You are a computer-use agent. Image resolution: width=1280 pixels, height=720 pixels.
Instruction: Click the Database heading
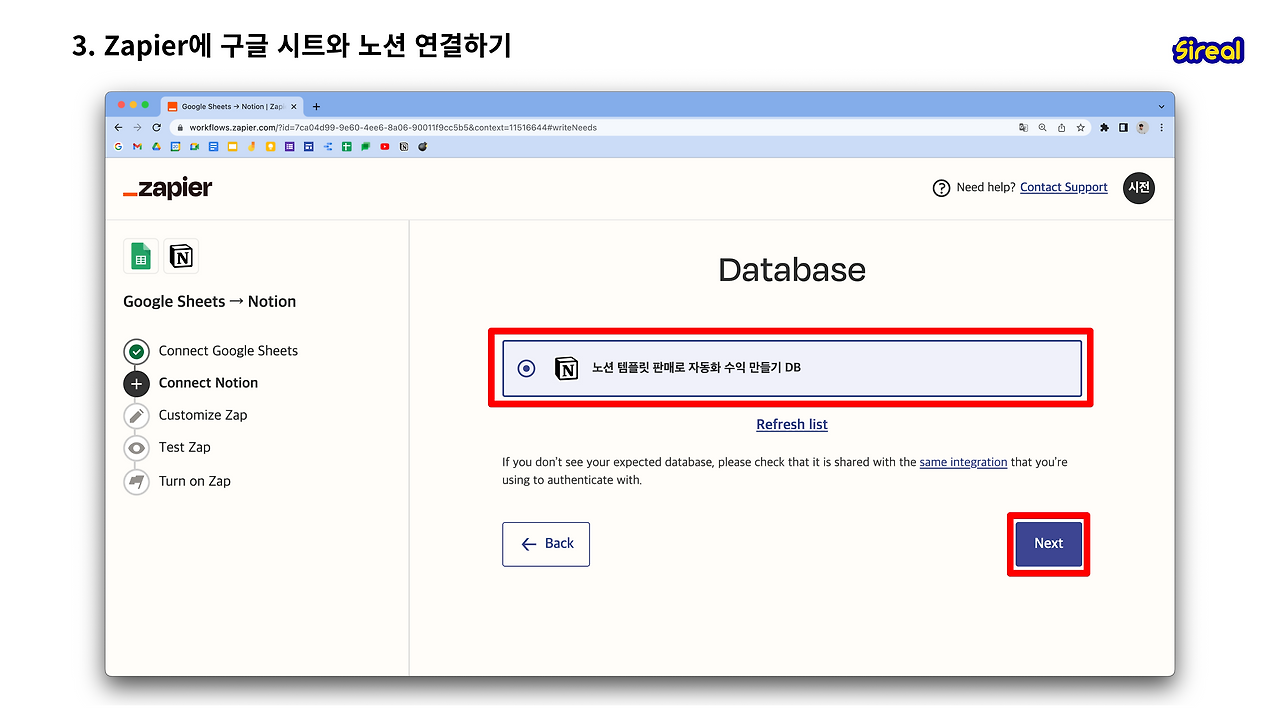(x=792, y=270)
